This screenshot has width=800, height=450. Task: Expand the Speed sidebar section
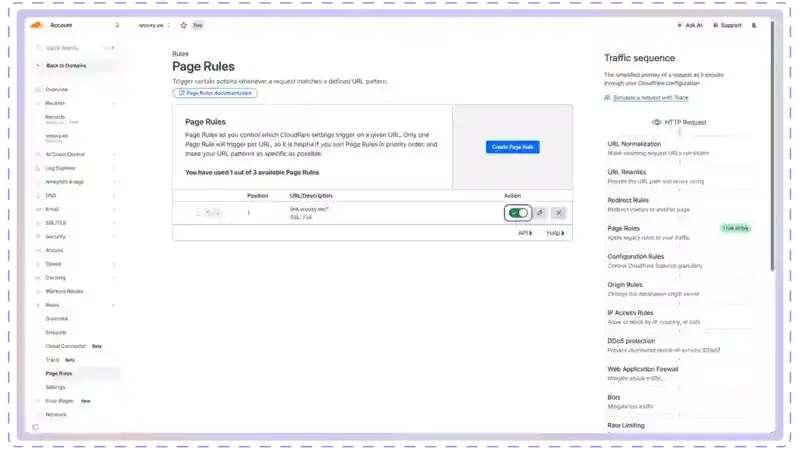point(113,264)
